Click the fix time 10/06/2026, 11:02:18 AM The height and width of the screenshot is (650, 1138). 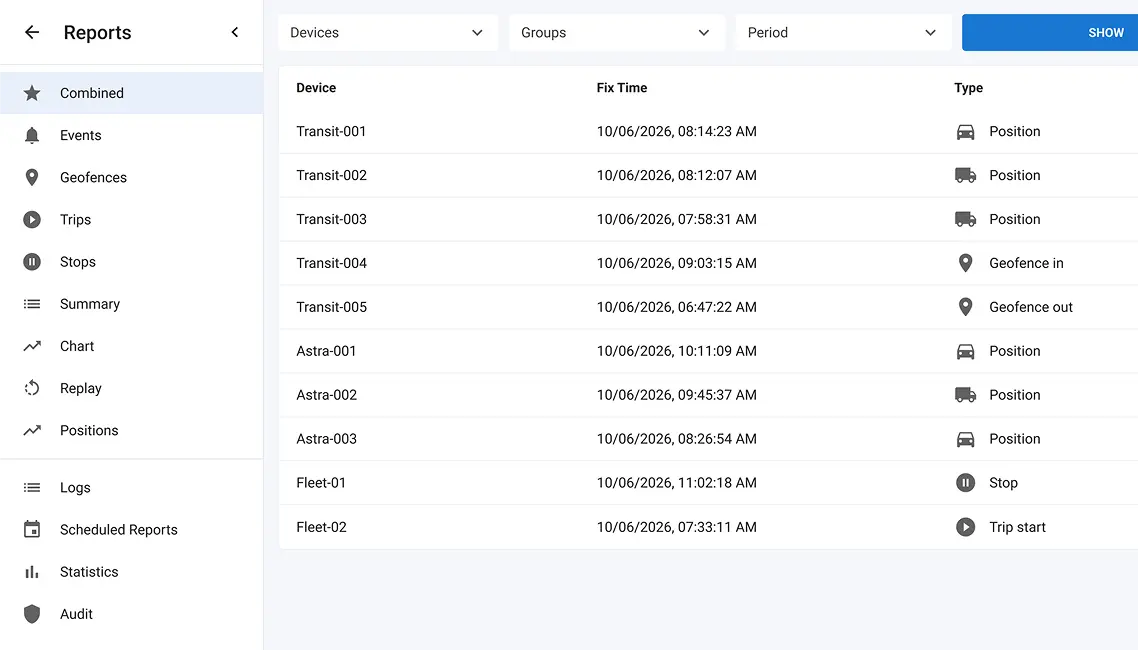pos(676,482)
